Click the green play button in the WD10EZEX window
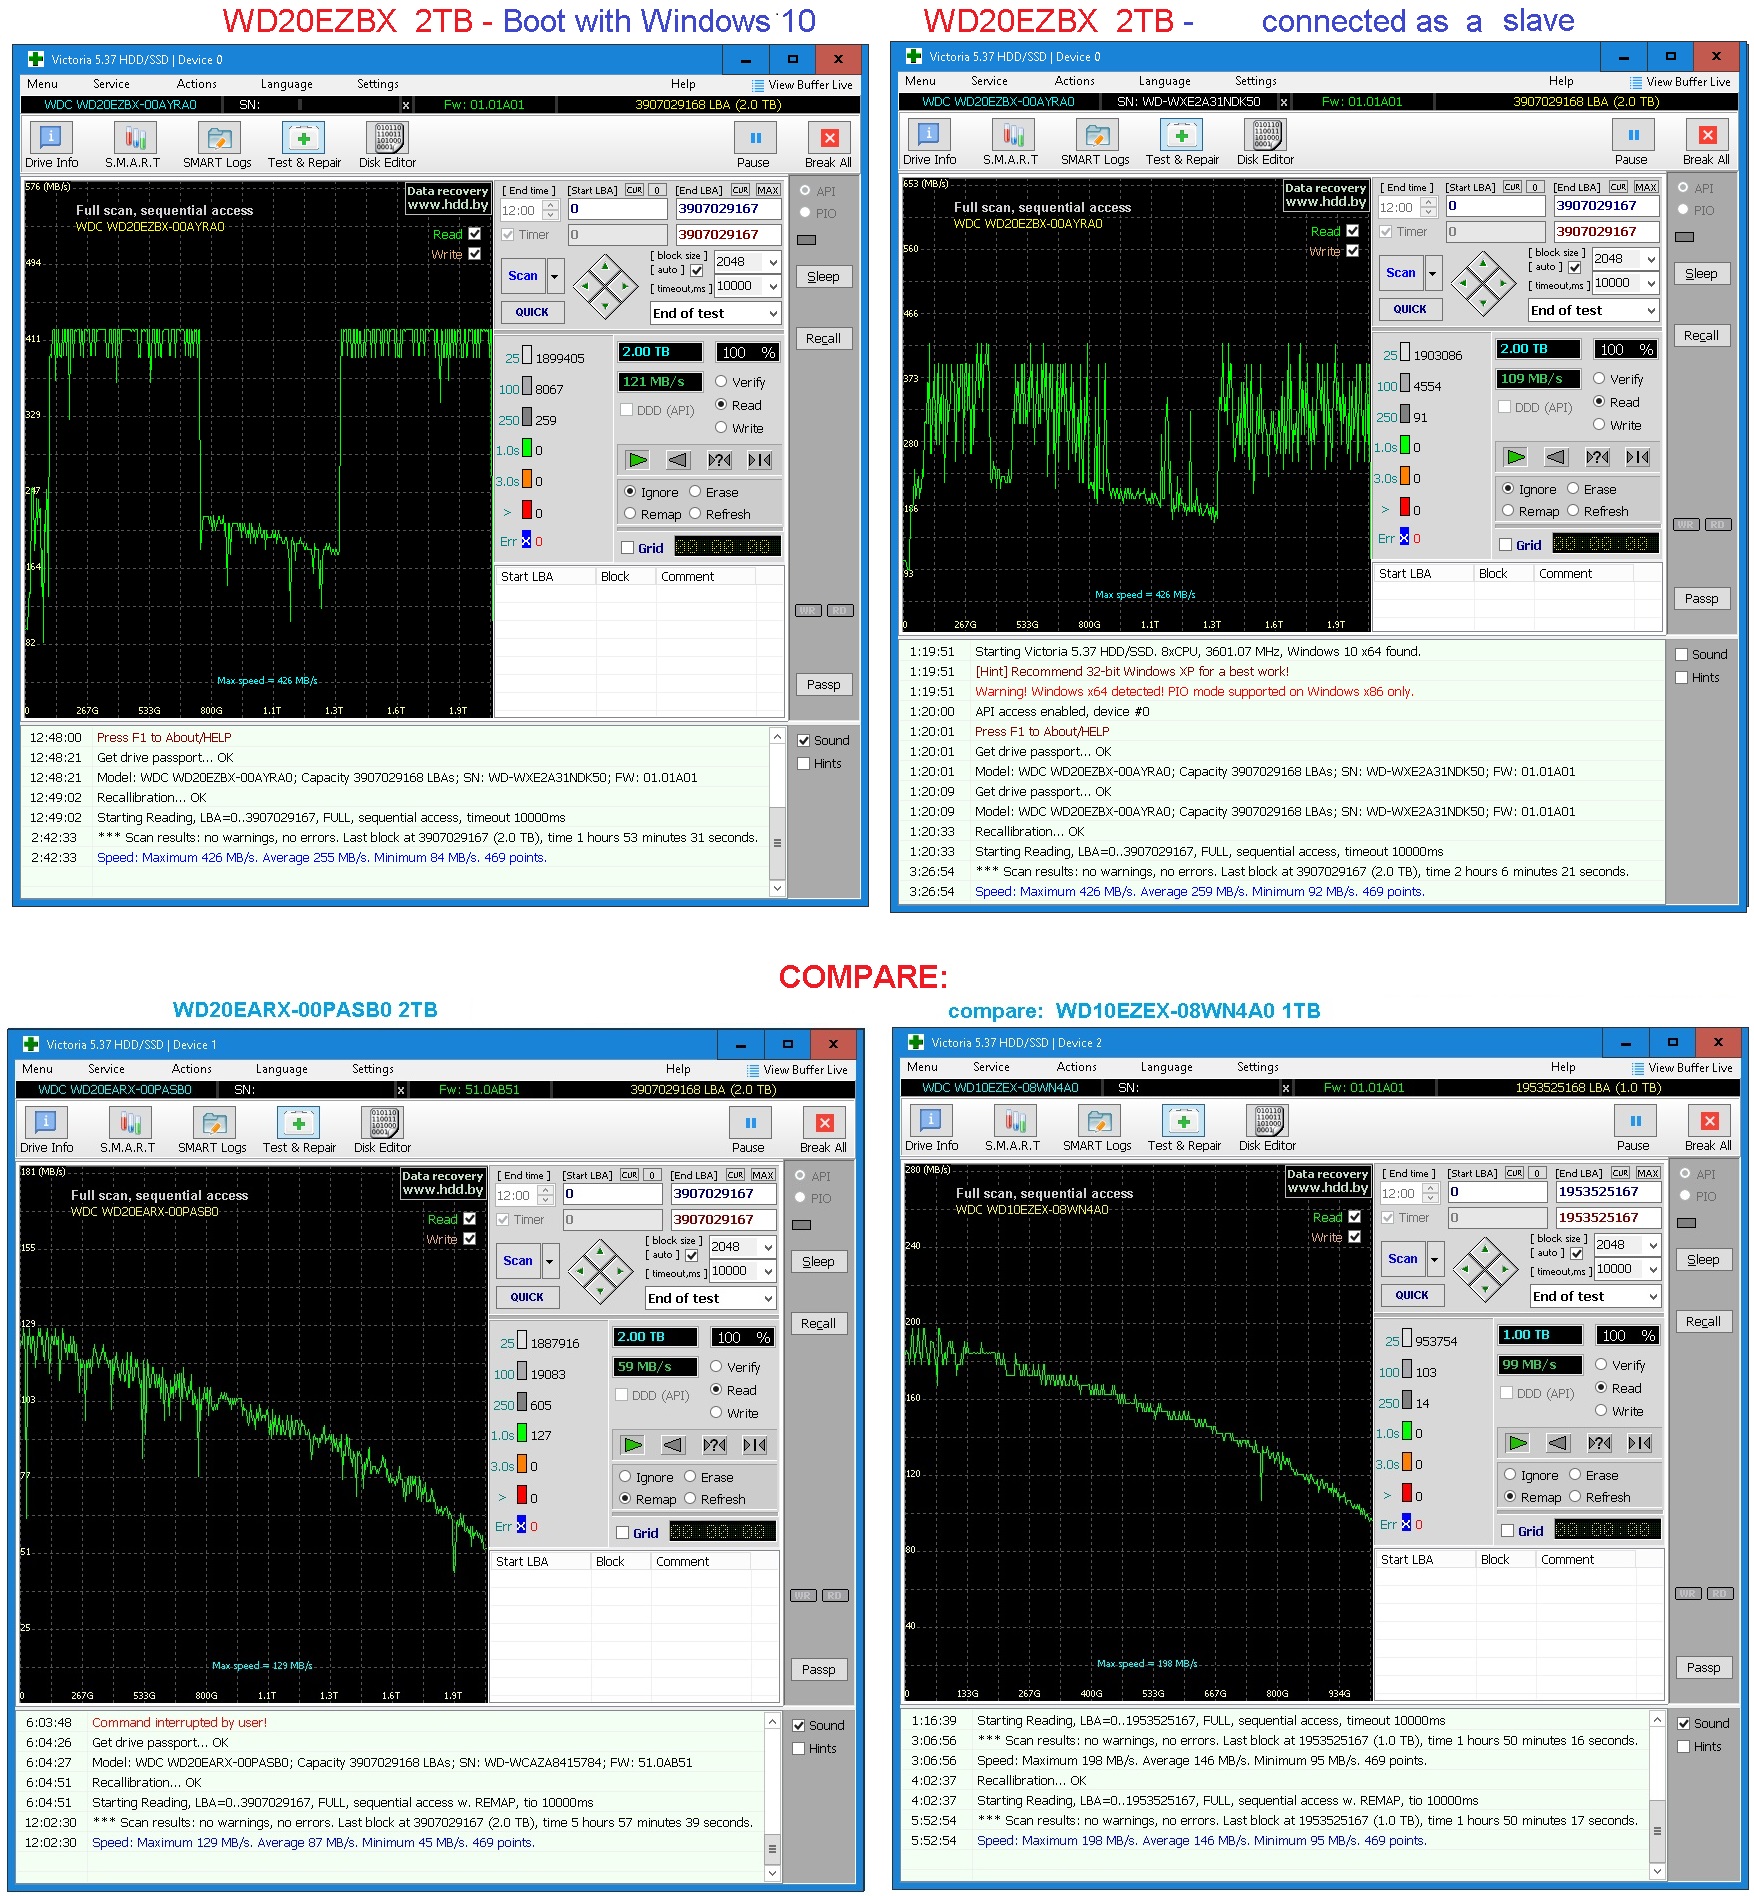This screenshot has width=1754, height=1896. (x=1518, y=1443)
